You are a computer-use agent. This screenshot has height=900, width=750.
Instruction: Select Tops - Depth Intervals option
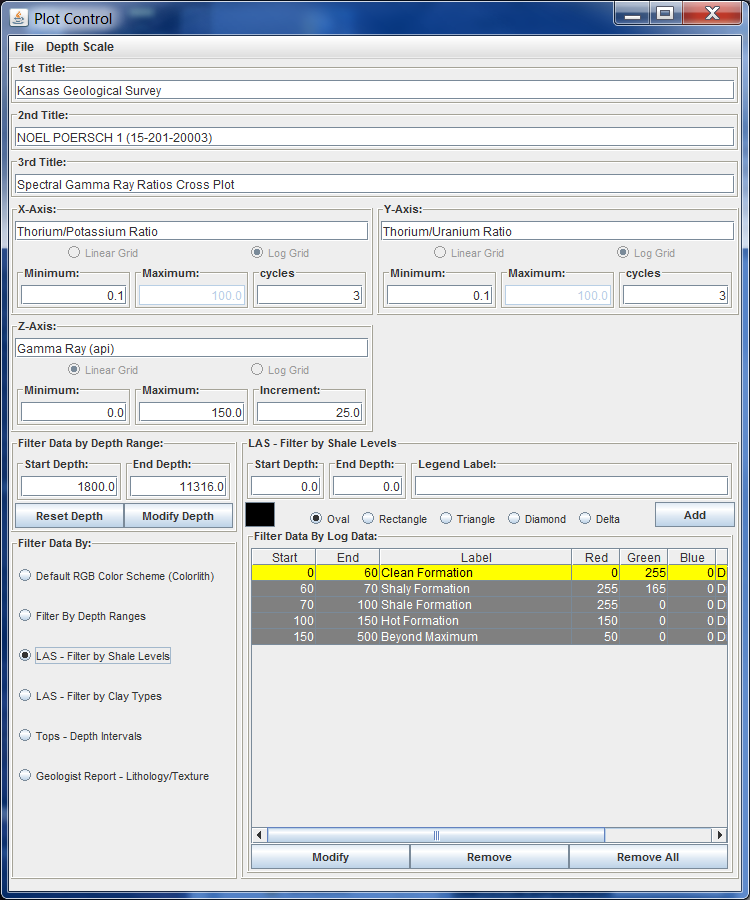pos(80,736)
